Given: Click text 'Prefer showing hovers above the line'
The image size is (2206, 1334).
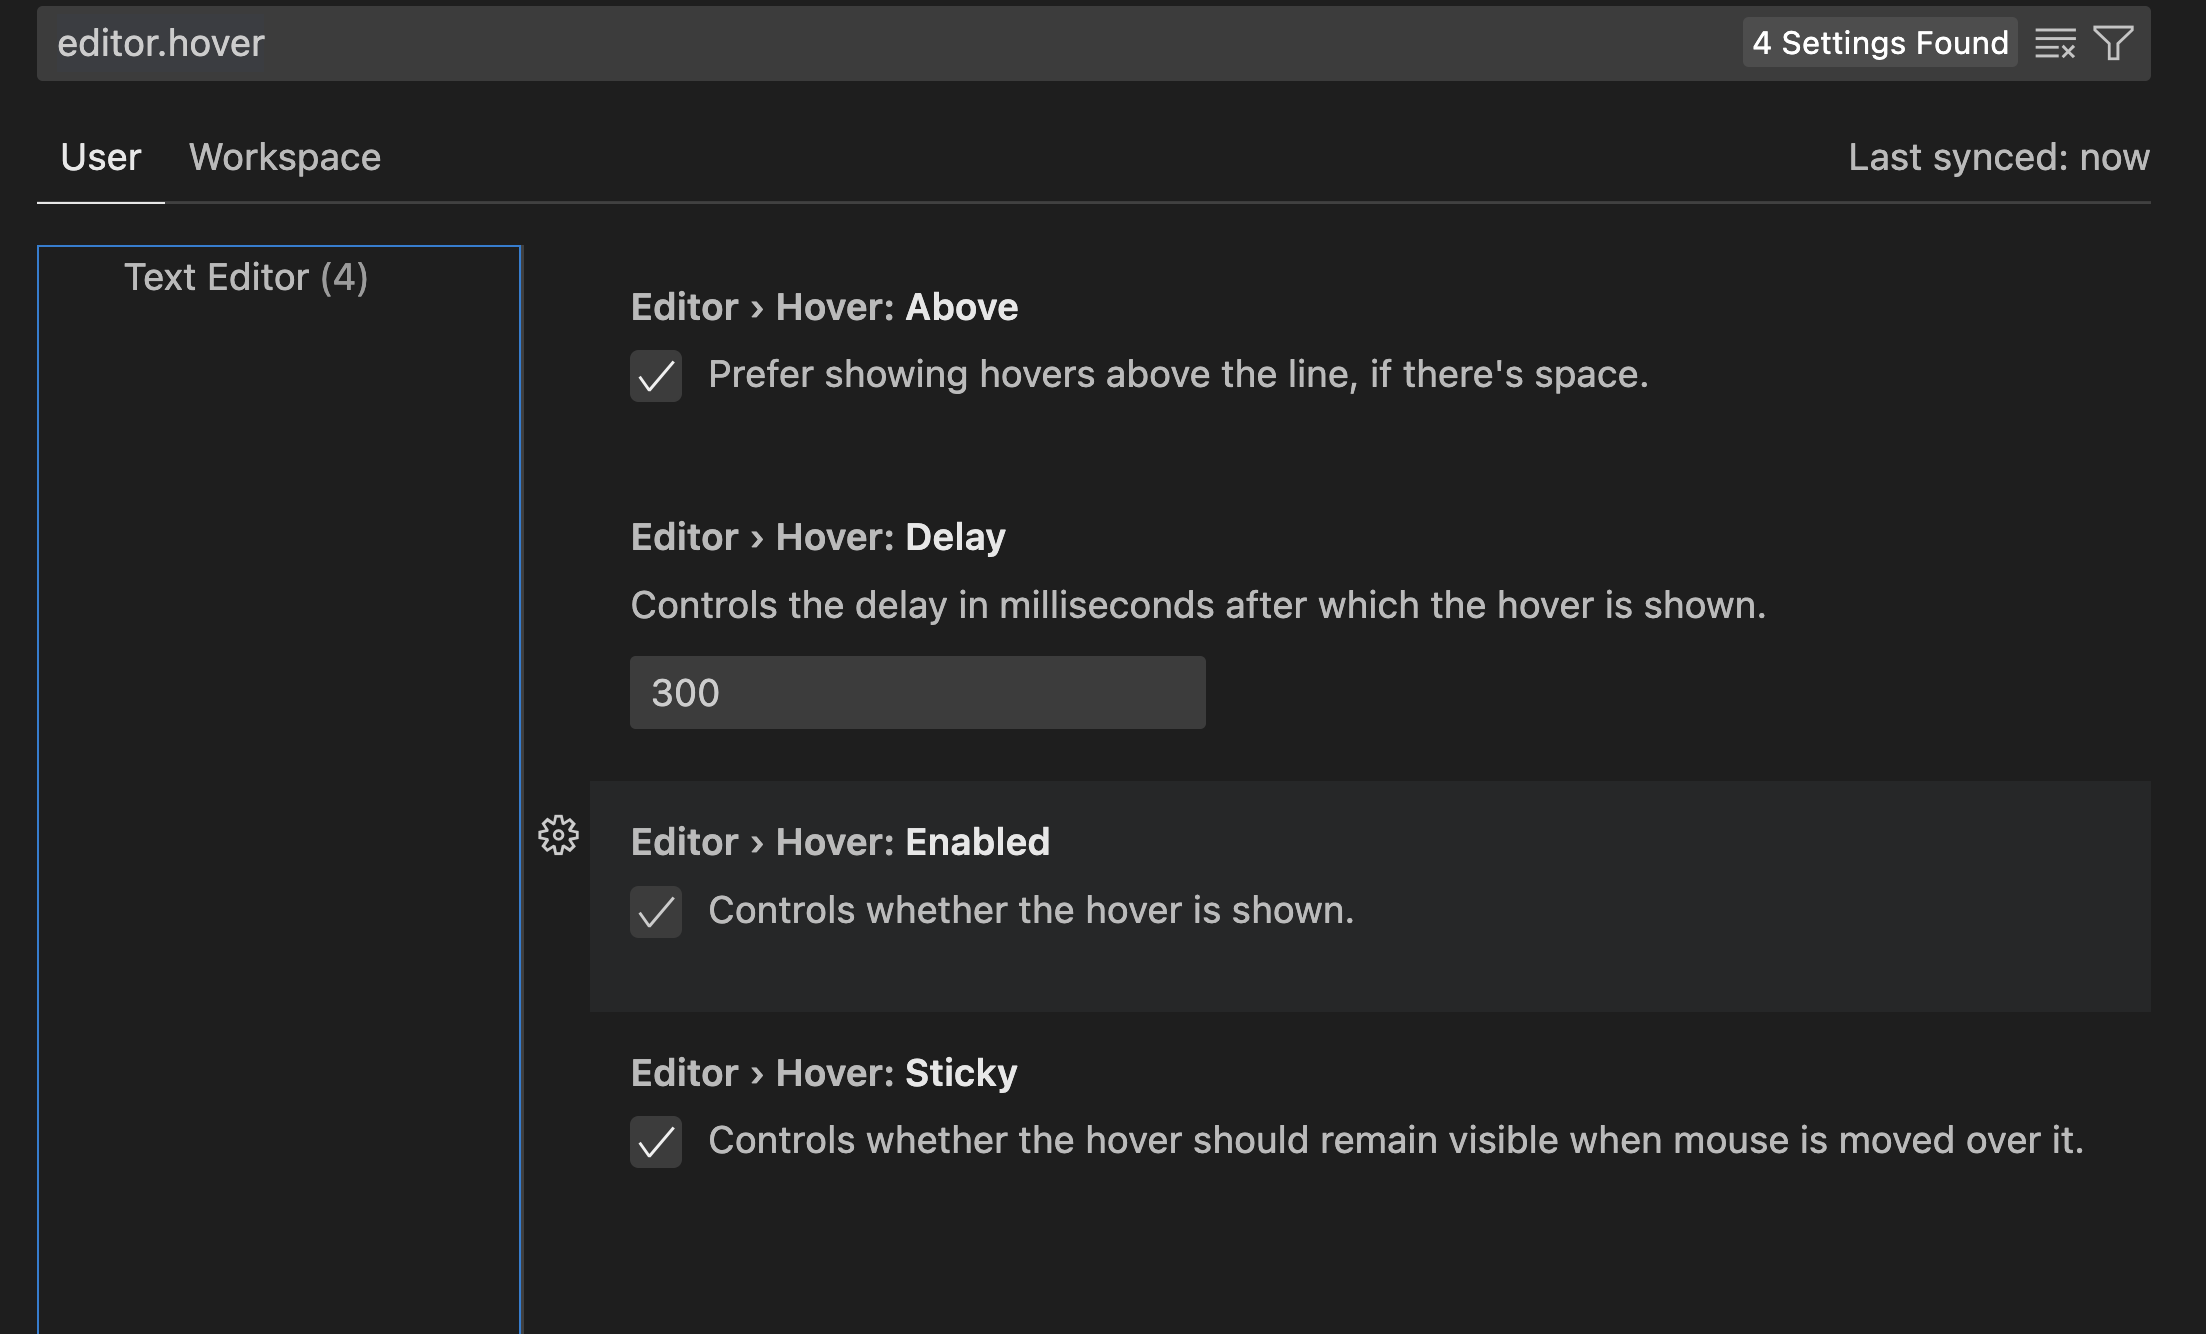Looking at the screenshot, I should pyautogui.click(x=1033, y=374).
